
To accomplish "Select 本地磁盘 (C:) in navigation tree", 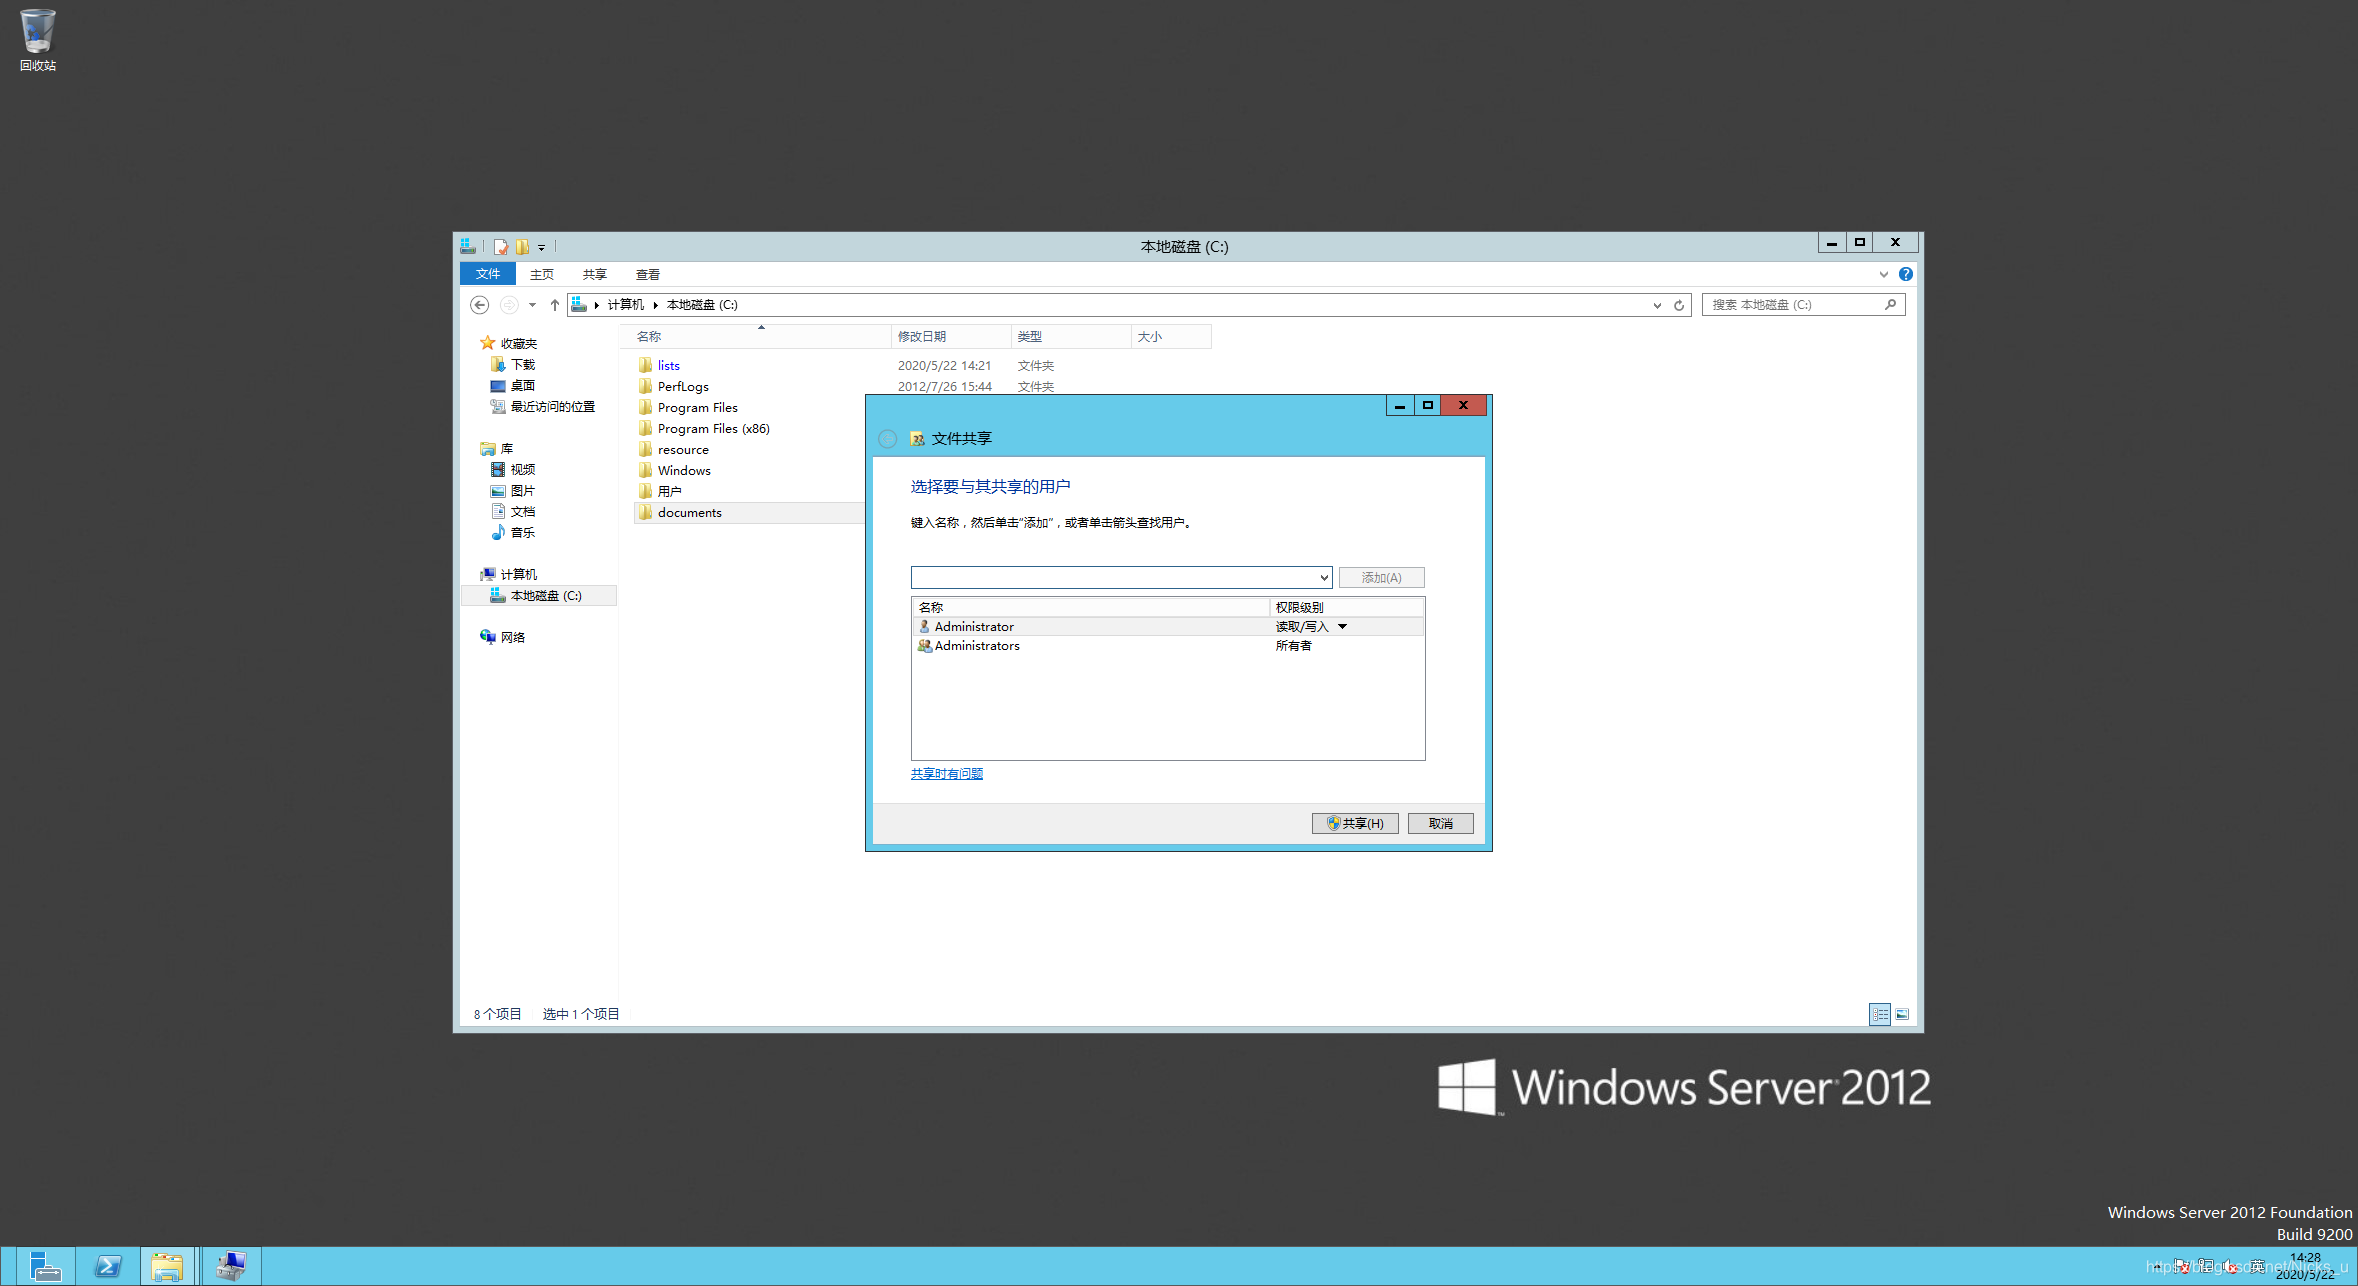I will click(x=545, y=596).
